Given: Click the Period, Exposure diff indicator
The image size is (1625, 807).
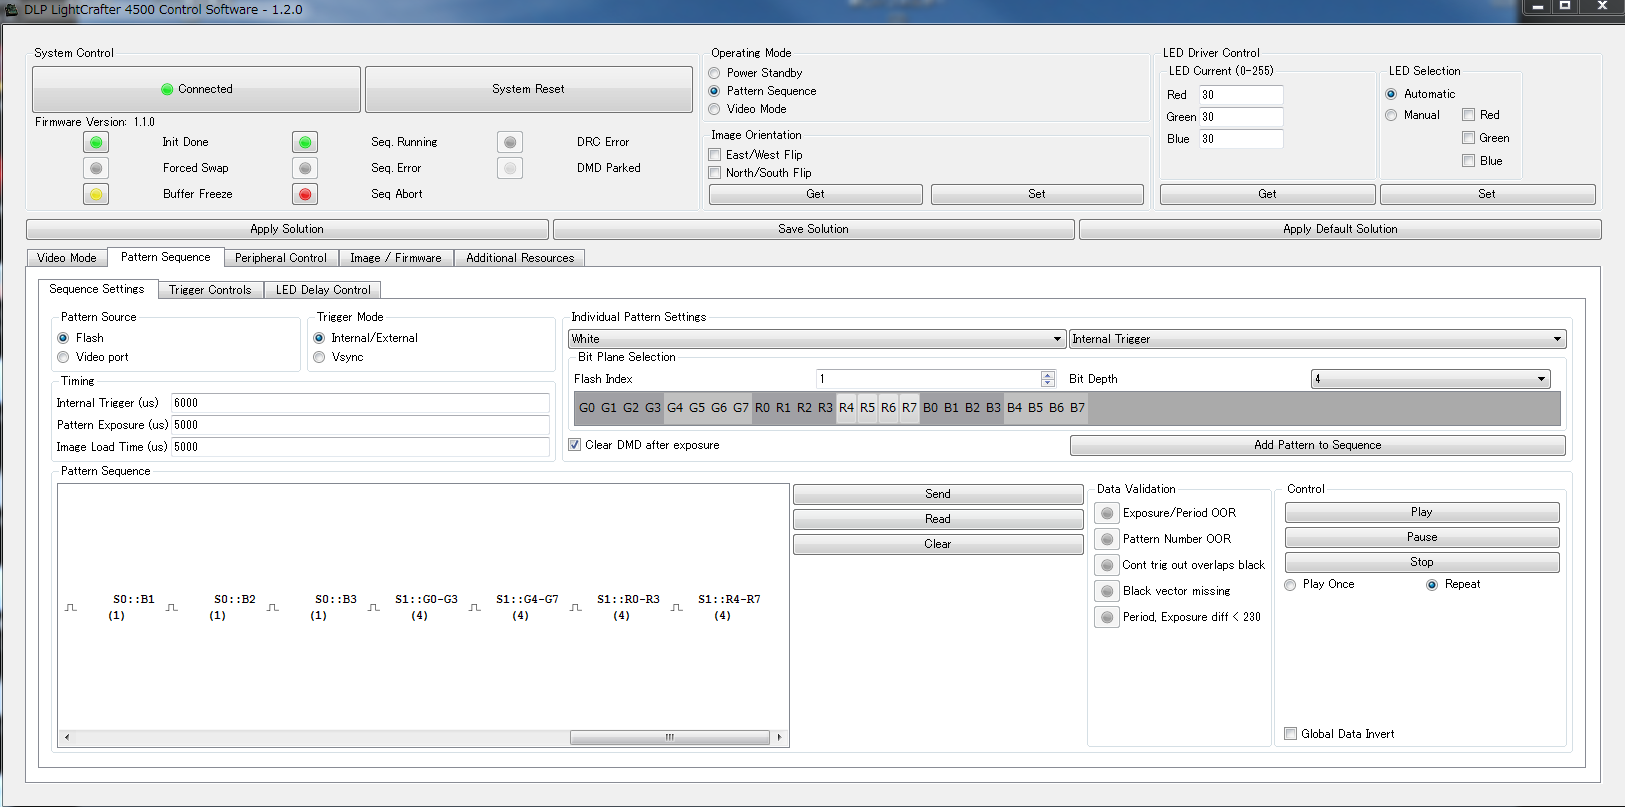Looking at the screenshot, I should coord(1107,617).
